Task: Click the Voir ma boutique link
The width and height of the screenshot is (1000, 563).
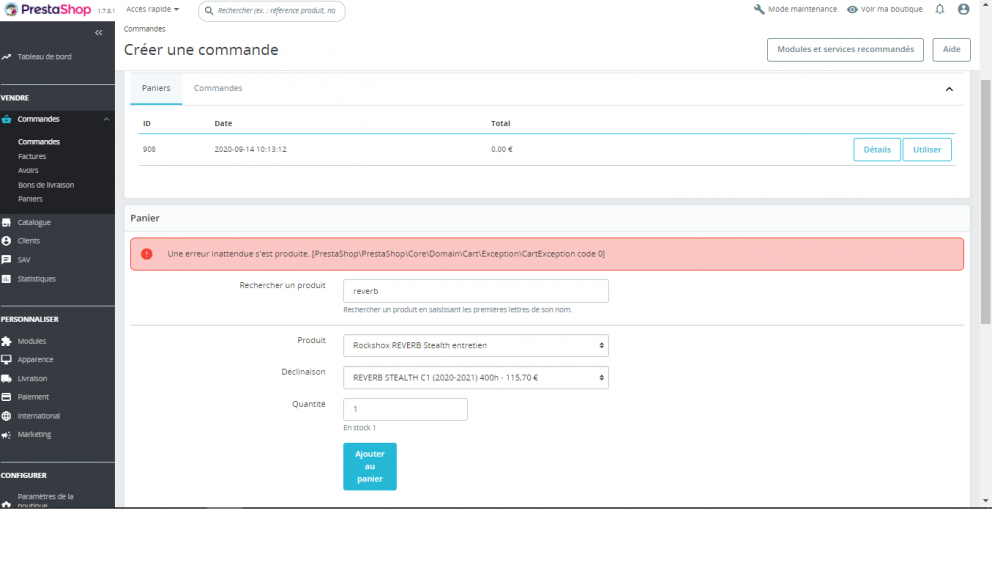Action: pyautogui.click(x=892, y=10)
